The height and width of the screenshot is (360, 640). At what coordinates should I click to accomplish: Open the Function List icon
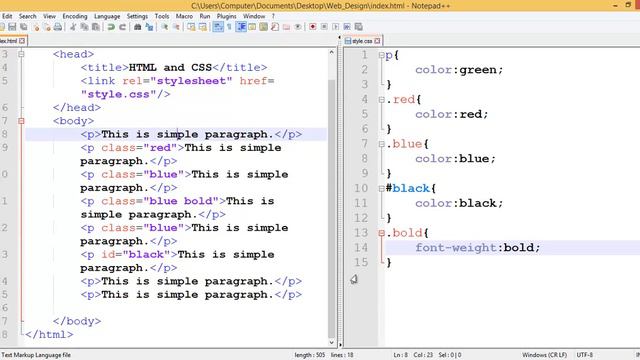click(275, 27)
